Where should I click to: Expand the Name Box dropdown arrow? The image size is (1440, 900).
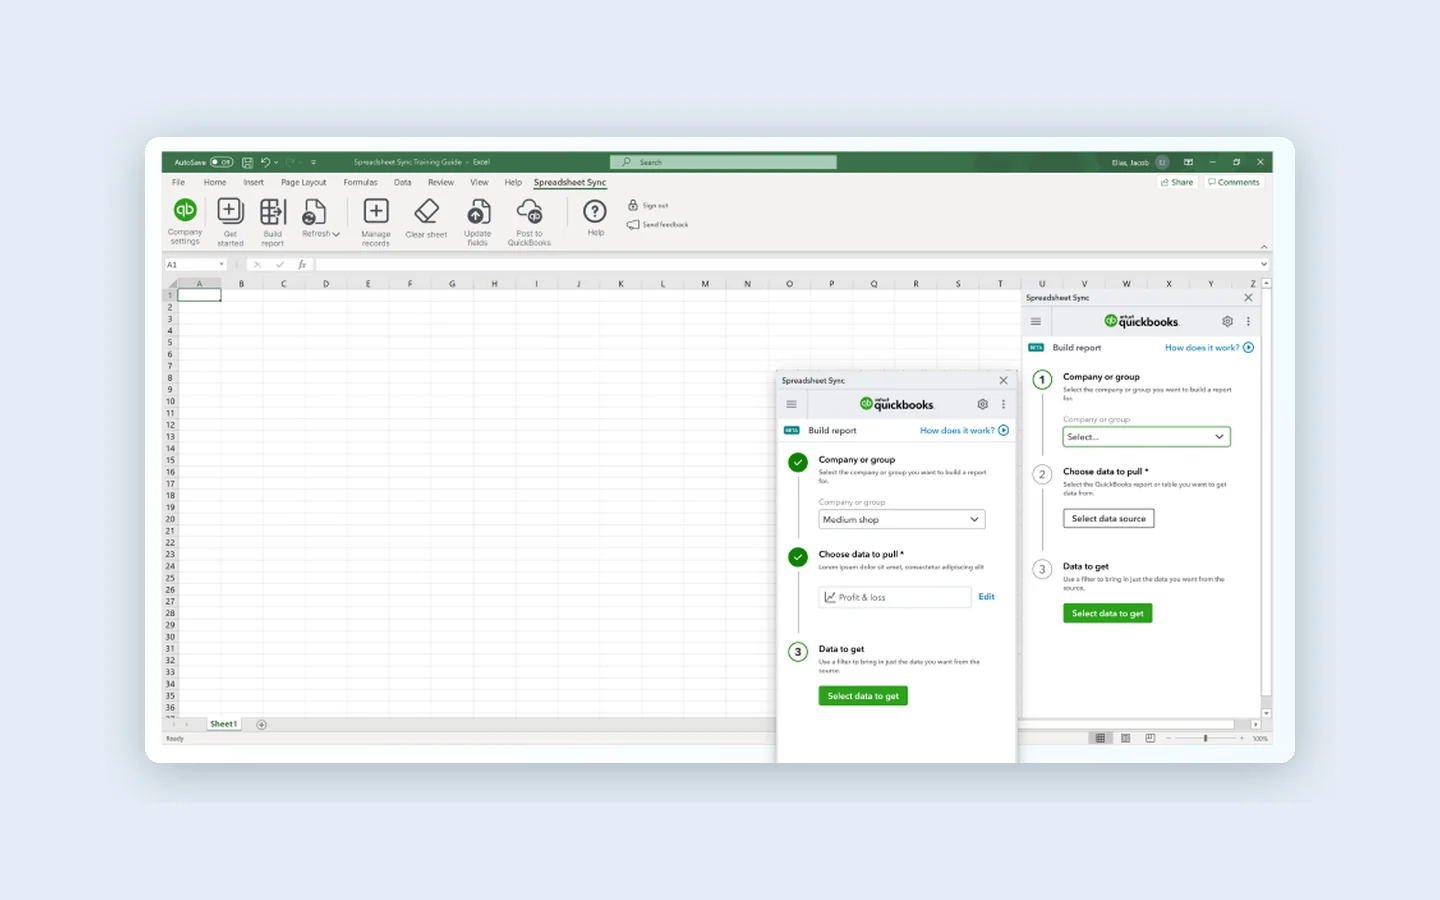(222, 265)
